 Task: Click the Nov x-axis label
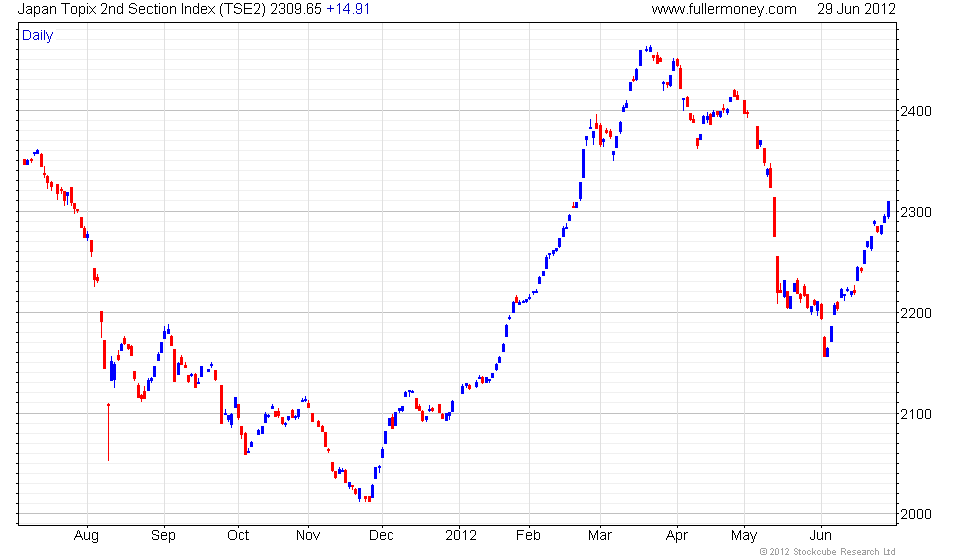point(308,536)
